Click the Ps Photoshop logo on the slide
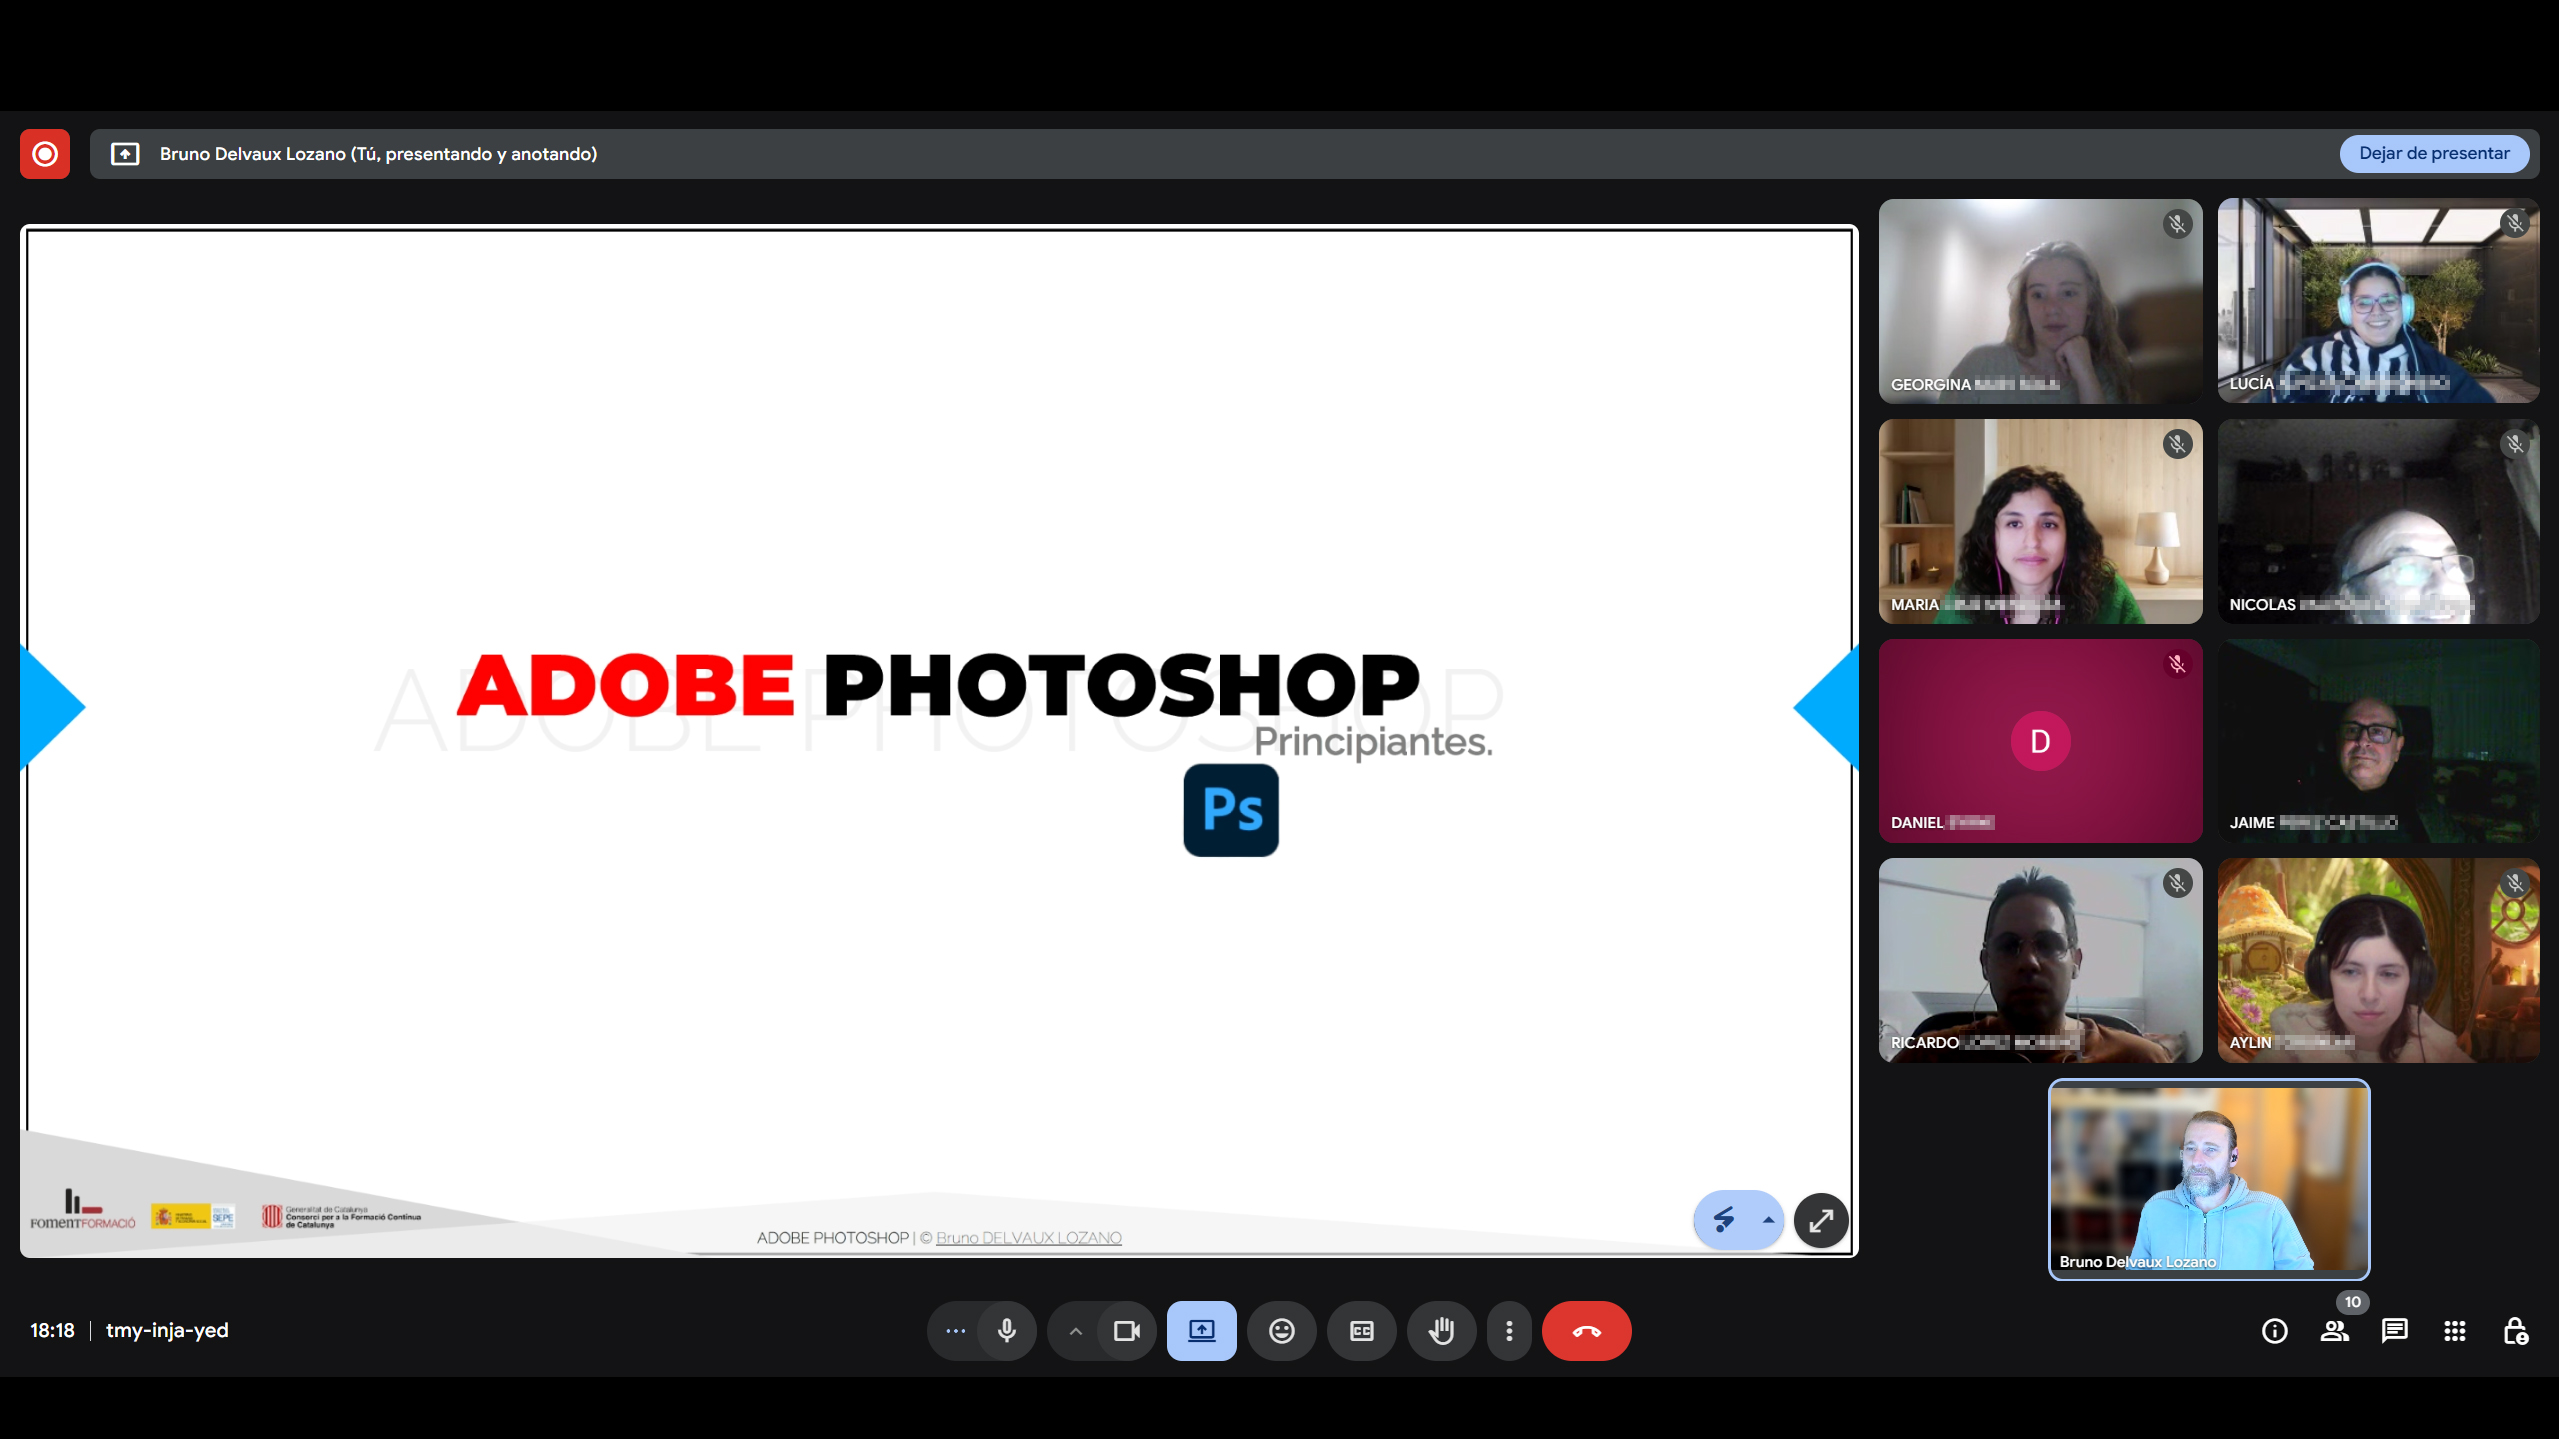The height and width of the screenshot is (1439, 2559). pyautogui.click(x=1231, y=810)
